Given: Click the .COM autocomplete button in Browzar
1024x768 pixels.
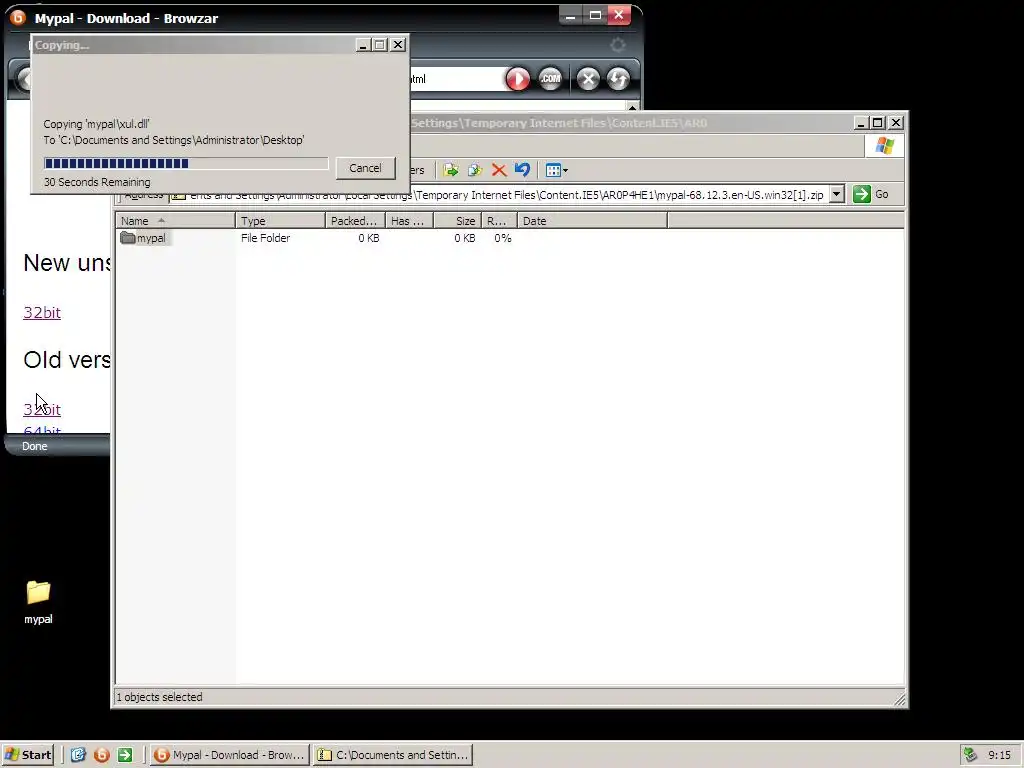Looking at the screenshot, I should pos(550,79).
